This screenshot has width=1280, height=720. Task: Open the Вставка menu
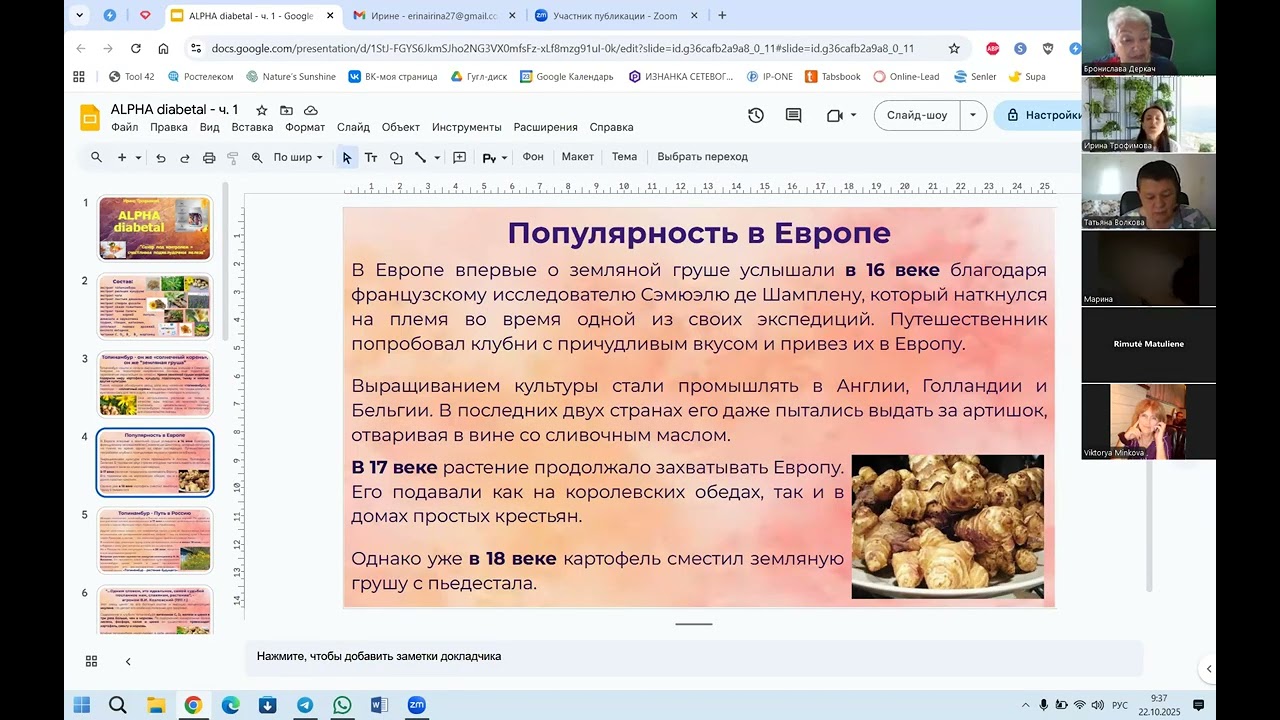252,127
